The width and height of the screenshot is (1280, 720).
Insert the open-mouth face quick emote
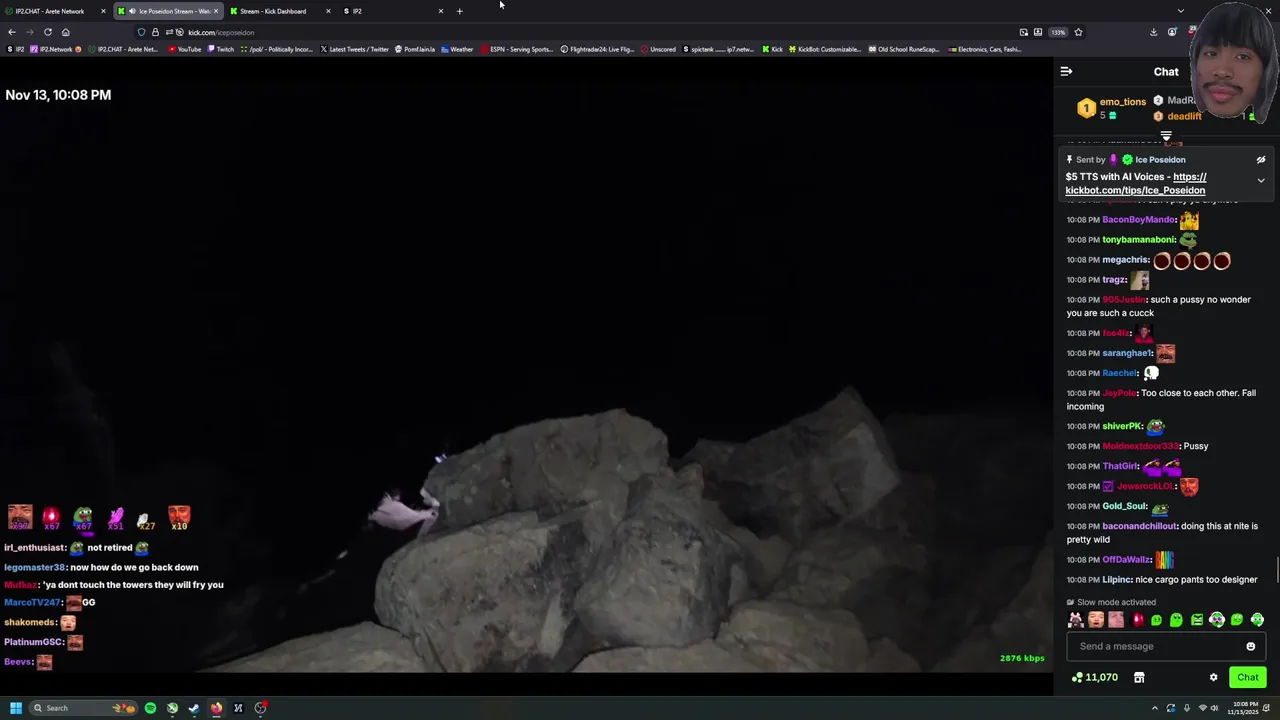coord(1096,620)
